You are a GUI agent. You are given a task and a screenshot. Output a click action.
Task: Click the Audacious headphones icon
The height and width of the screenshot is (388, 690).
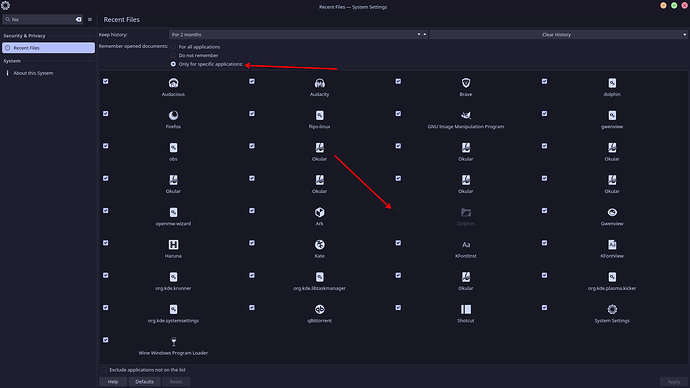[173, 83]
